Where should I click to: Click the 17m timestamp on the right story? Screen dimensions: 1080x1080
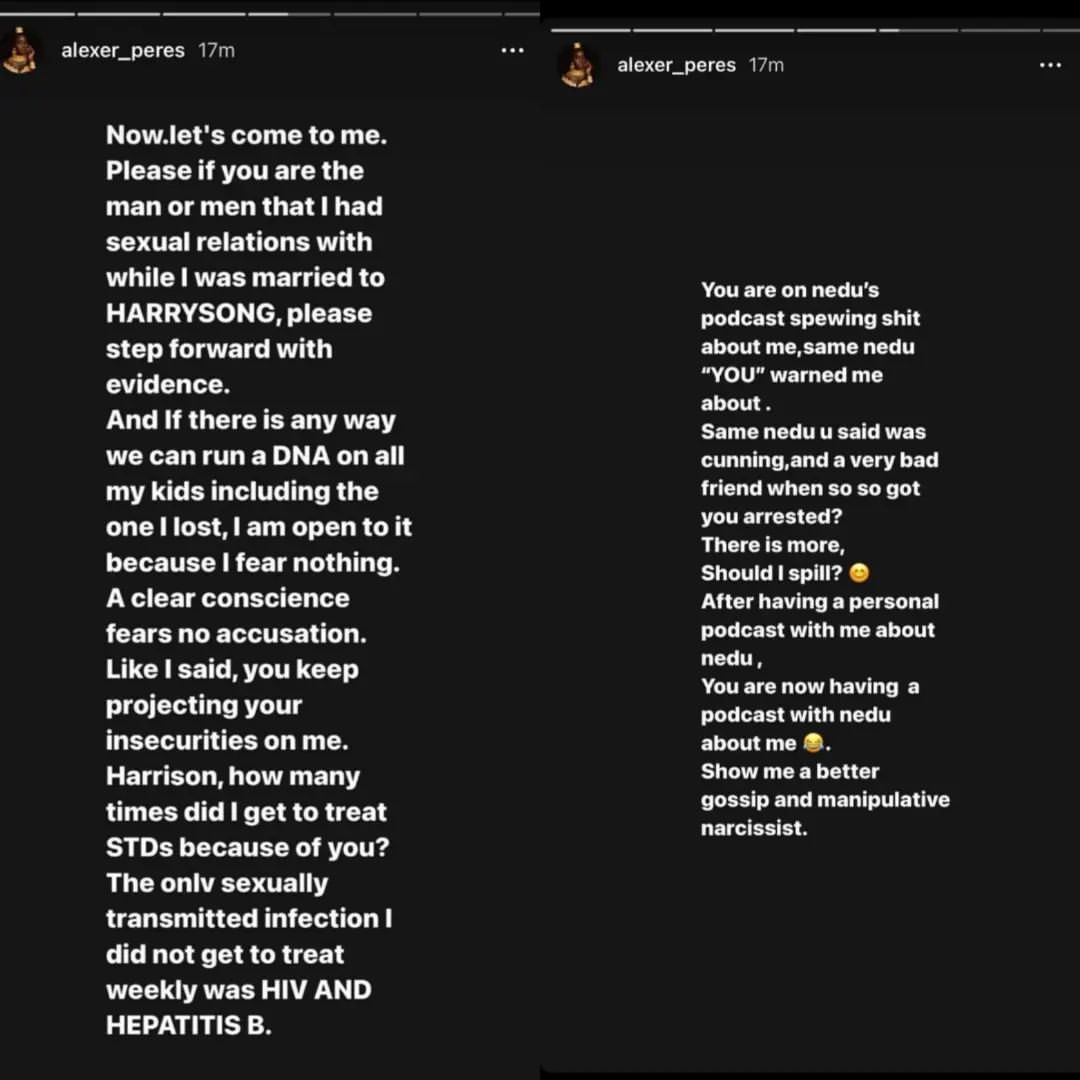tap(766, 66)
